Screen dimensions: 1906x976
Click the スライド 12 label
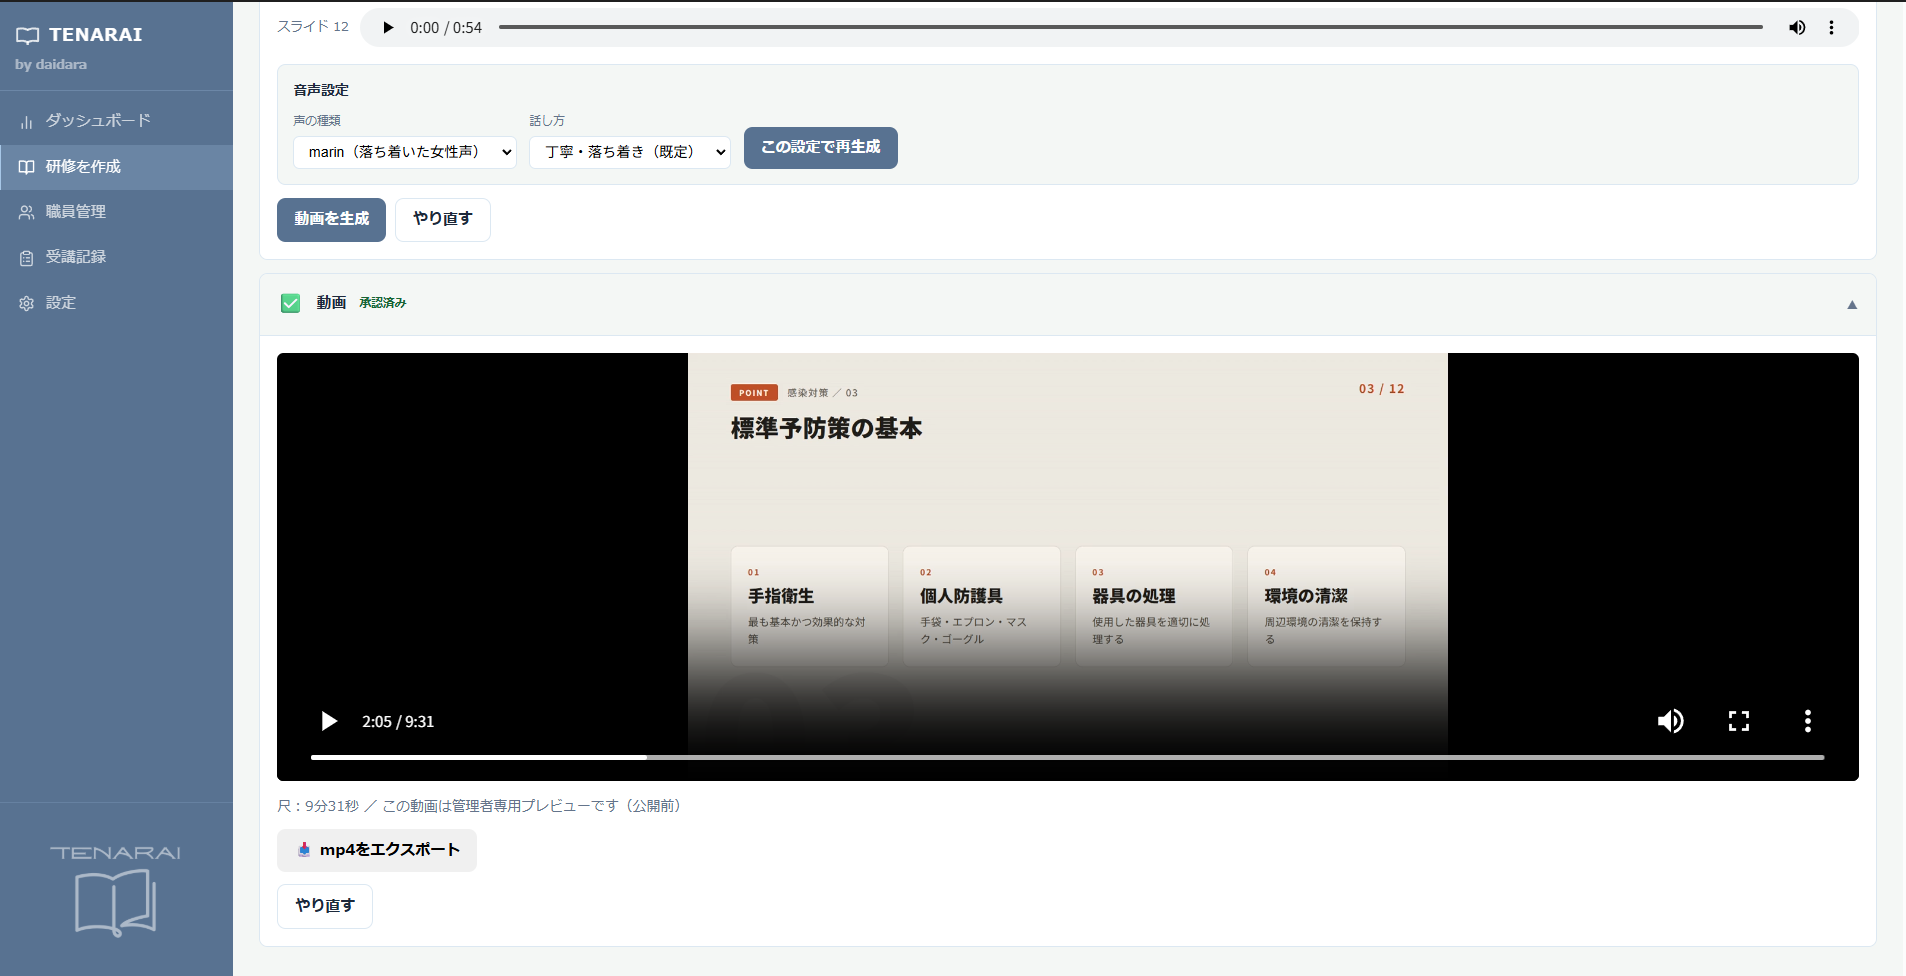313,27
